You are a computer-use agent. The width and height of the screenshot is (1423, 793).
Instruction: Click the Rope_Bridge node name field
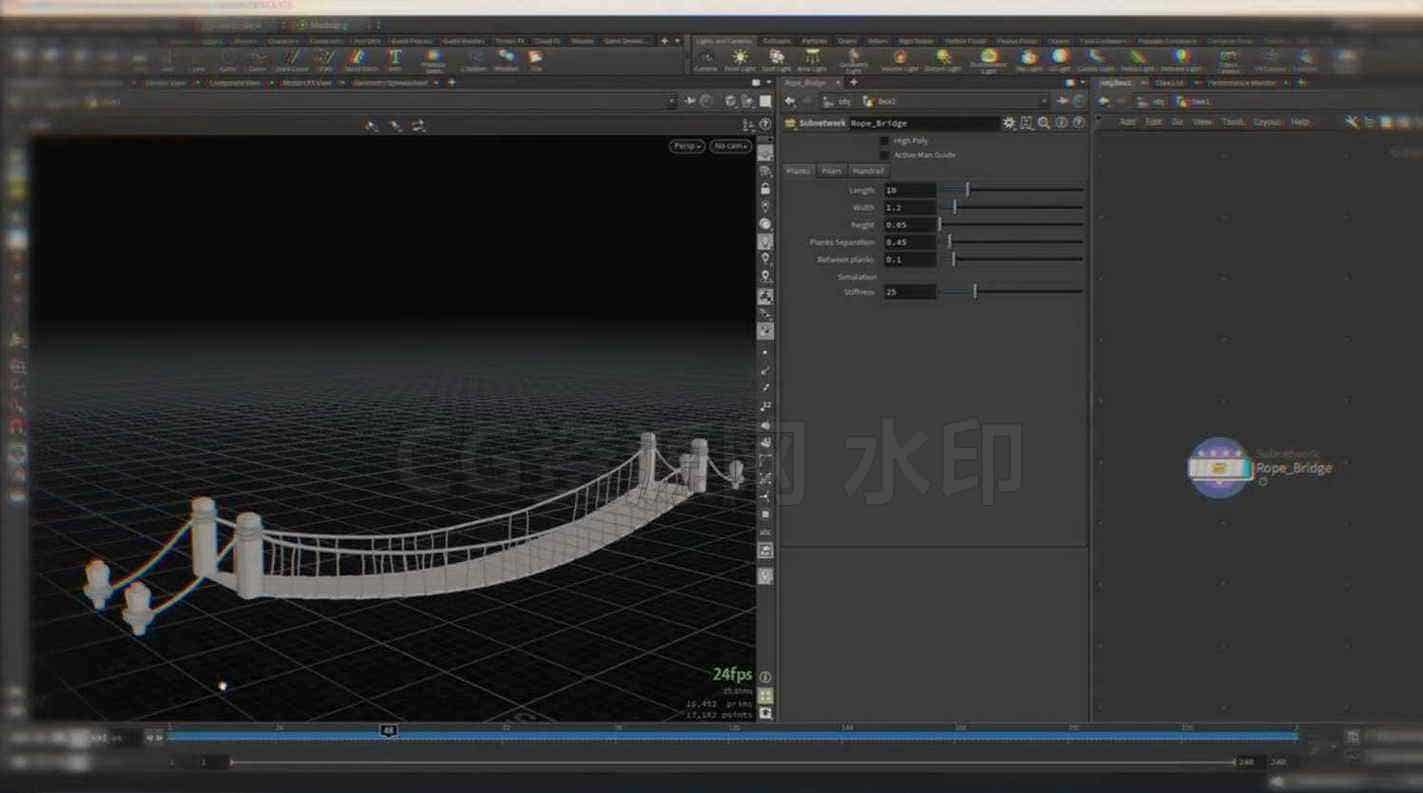pyautogui.click(x=923, y=123)
